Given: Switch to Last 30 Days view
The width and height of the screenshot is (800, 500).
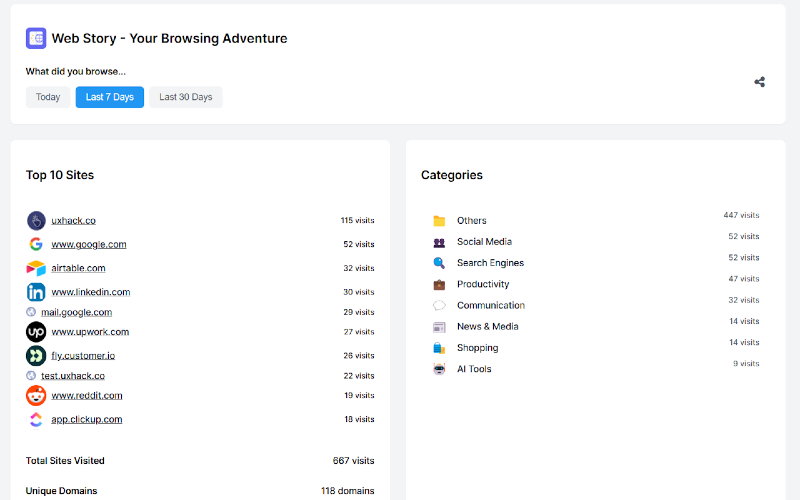Looking at the screenshot, I should coord(186,97).
